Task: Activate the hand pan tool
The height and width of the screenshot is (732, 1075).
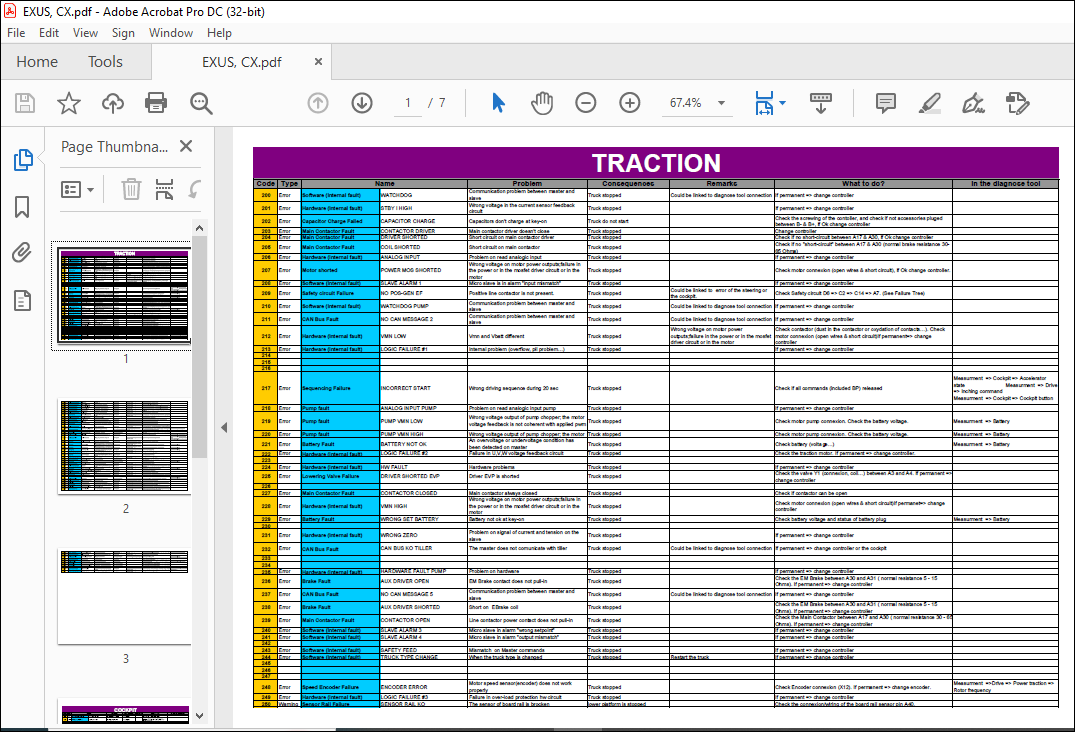Action: [x=542, y=103]
